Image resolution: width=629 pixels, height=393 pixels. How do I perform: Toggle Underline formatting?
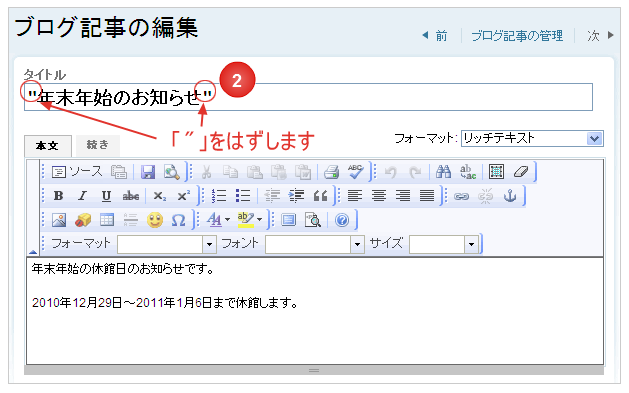coord(106,196)
